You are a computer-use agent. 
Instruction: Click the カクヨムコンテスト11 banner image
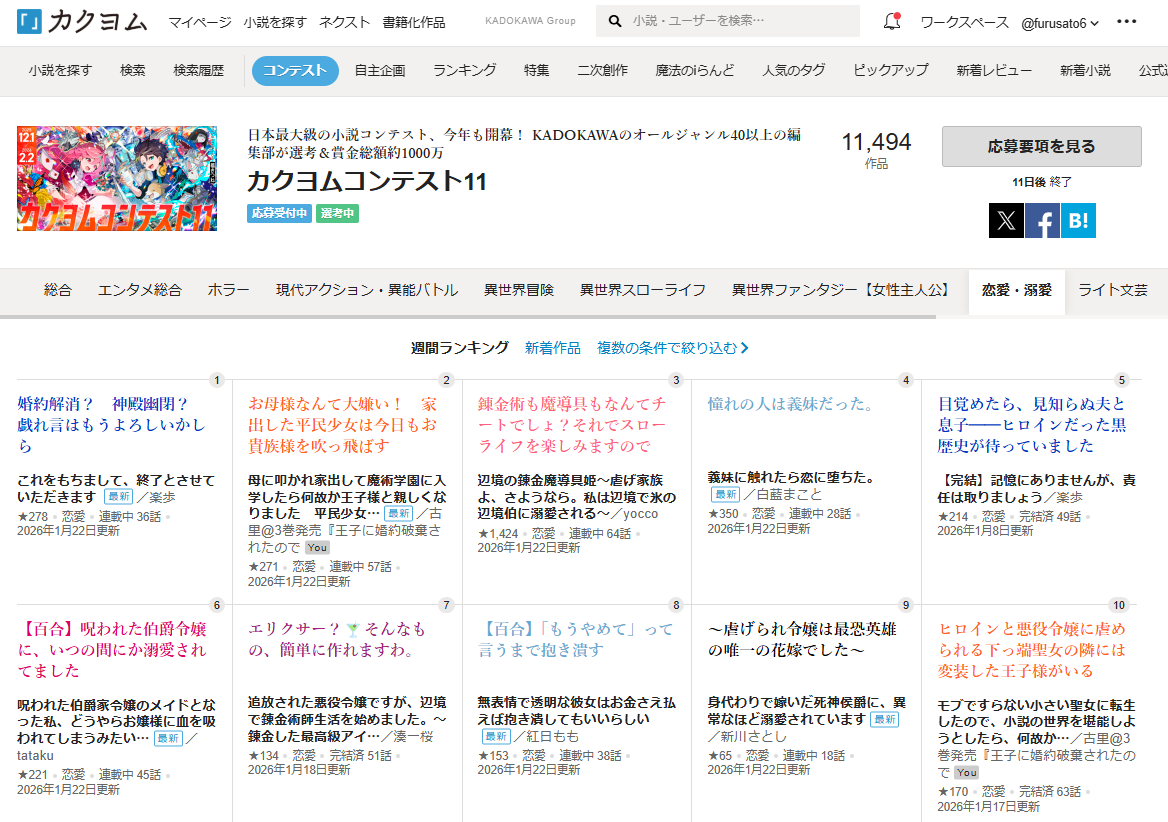click(117, 179)
